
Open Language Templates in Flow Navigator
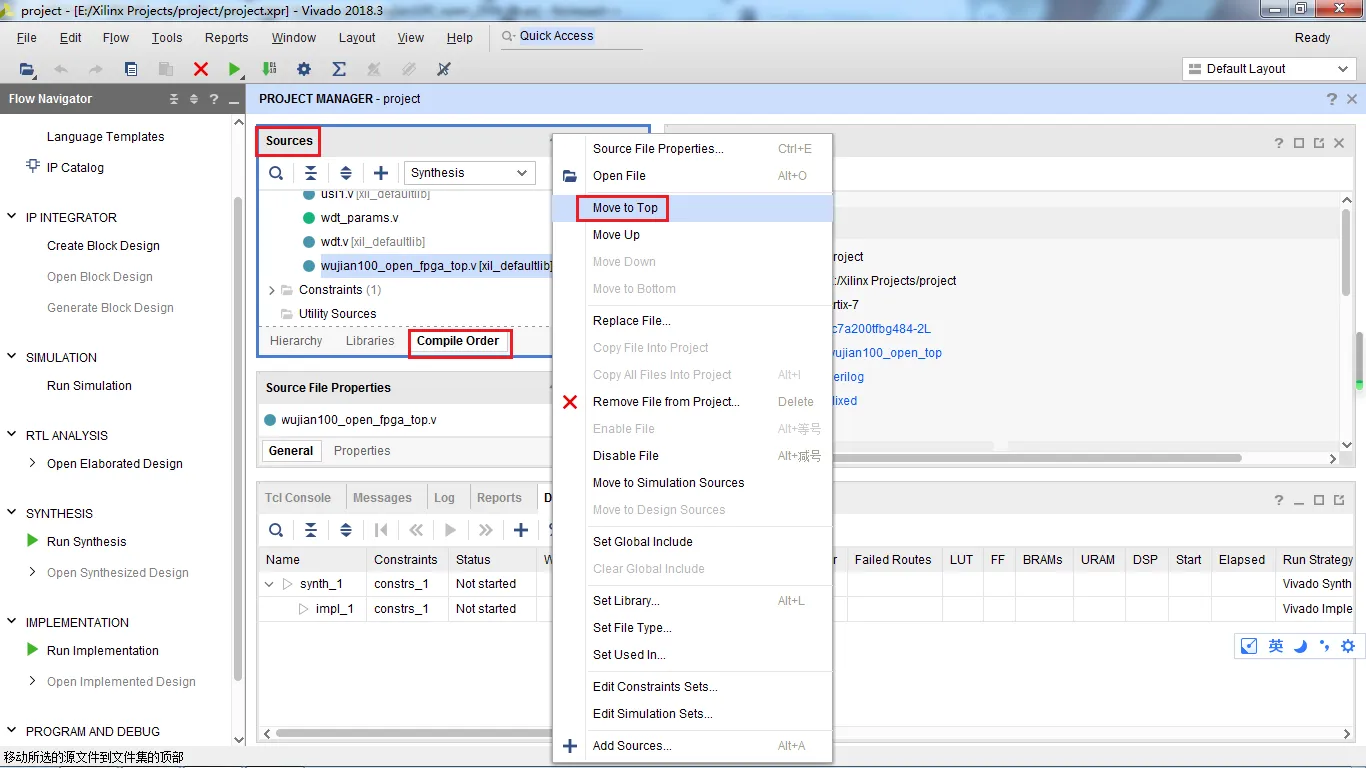tap(106, 137)
